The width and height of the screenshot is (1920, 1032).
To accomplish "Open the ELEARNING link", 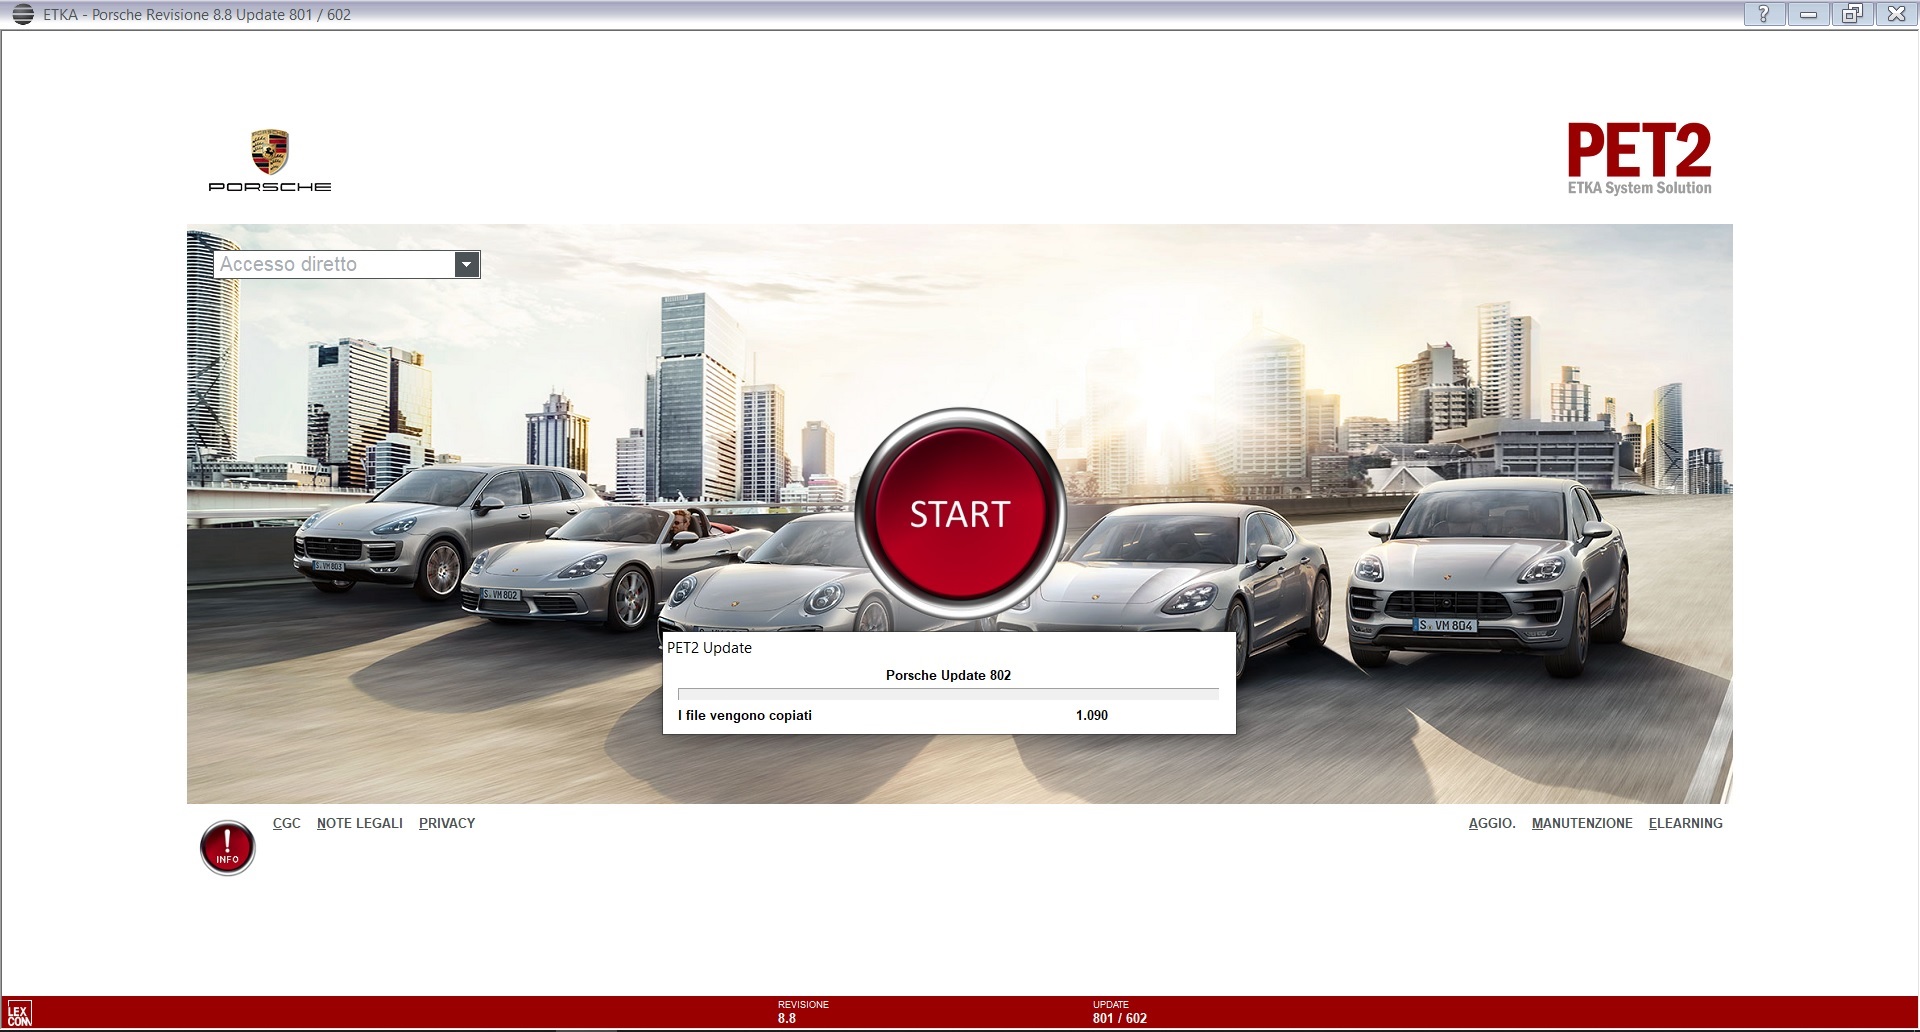I will point(1686,823).
